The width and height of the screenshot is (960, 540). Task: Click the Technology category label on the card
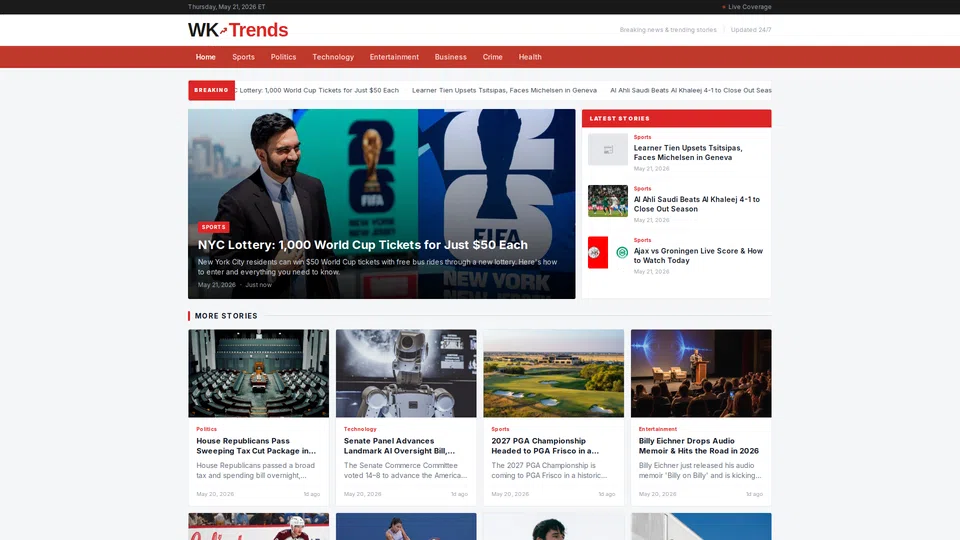click(360, 429)
